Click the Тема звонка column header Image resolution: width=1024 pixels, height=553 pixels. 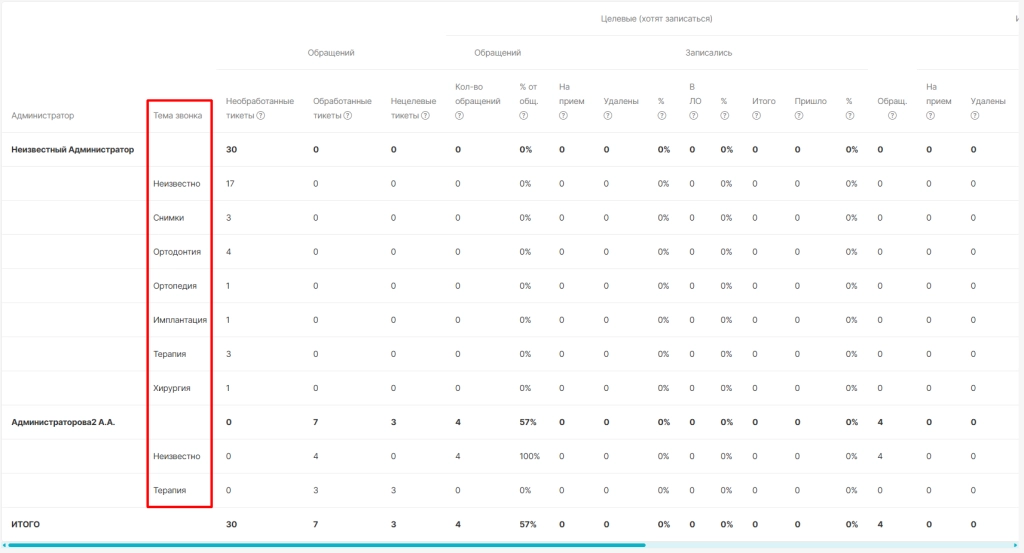(178, 116)
